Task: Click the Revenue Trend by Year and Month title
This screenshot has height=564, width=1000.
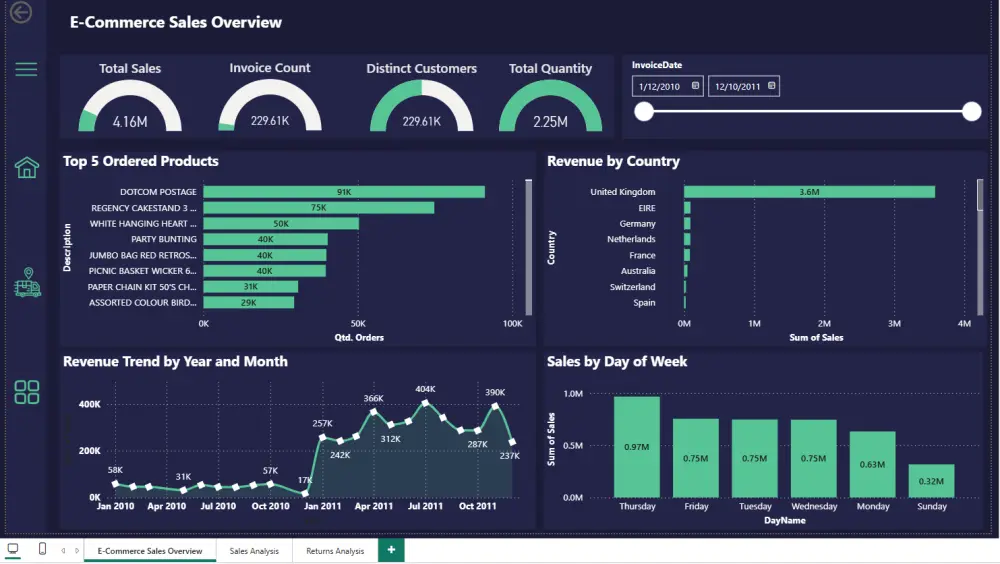Action: (x=175, y=362)
